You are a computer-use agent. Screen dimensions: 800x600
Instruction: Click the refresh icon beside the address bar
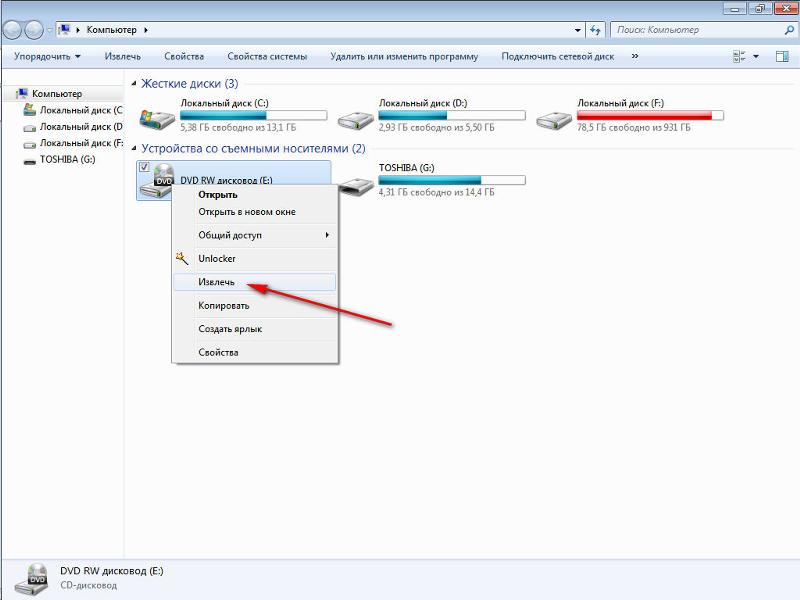pos(595,30)
